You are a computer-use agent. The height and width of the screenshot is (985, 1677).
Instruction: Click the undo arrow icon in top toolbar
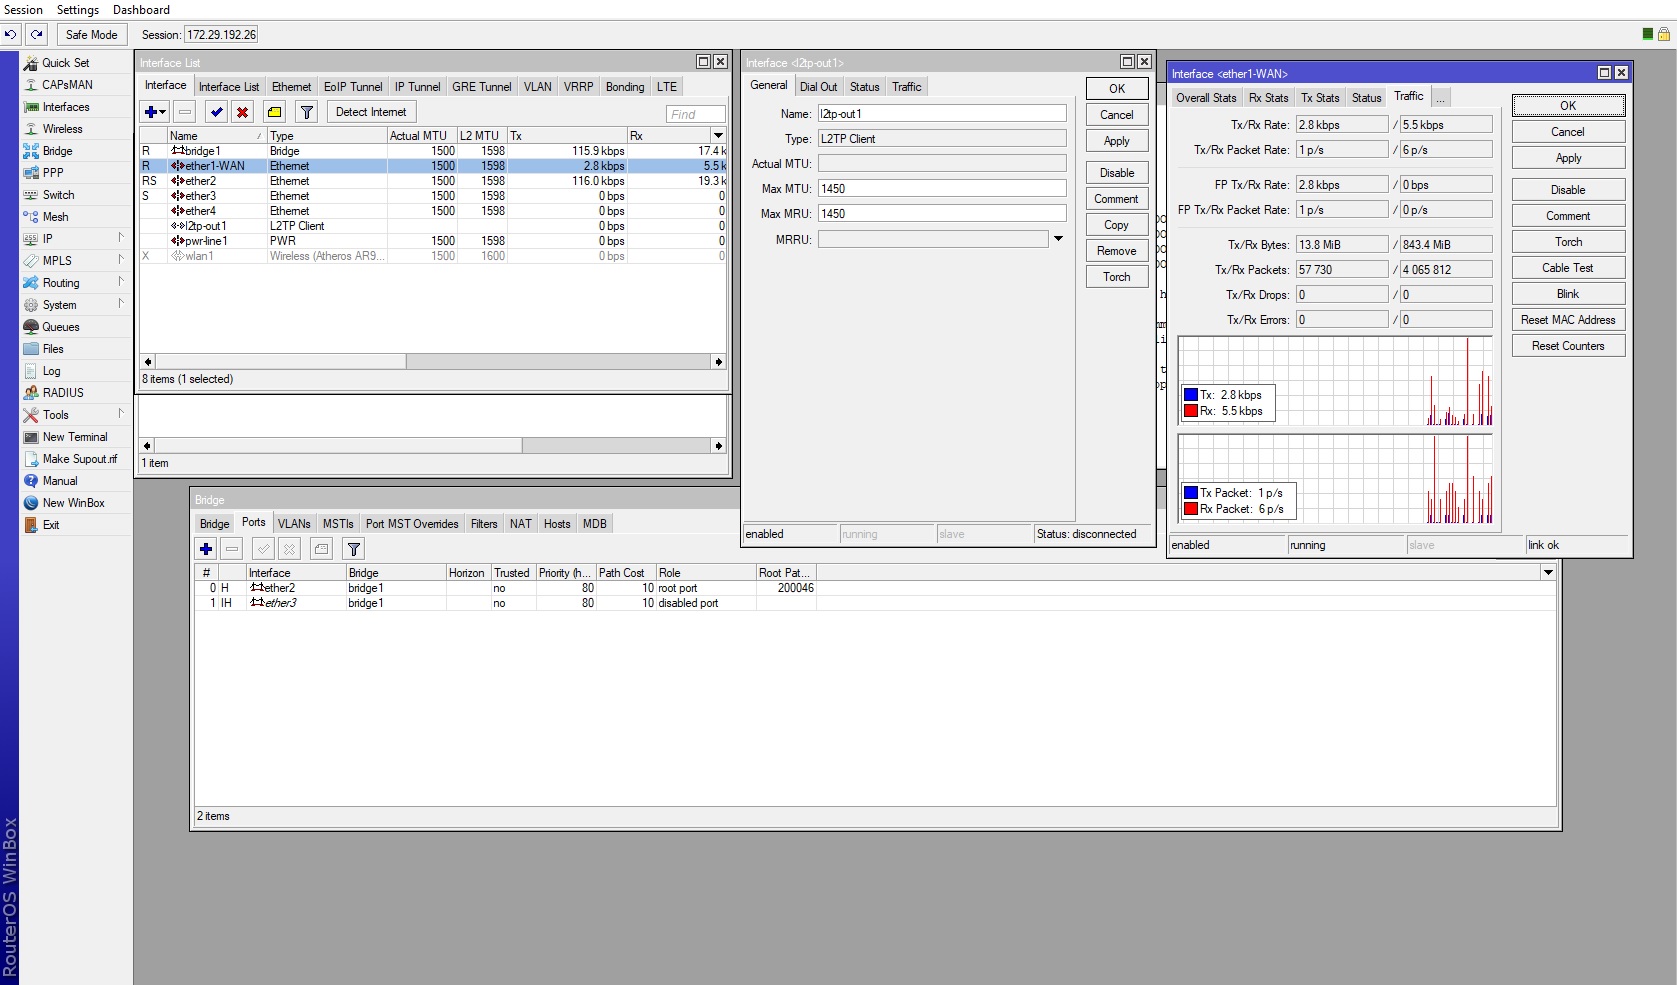[10, 34]
